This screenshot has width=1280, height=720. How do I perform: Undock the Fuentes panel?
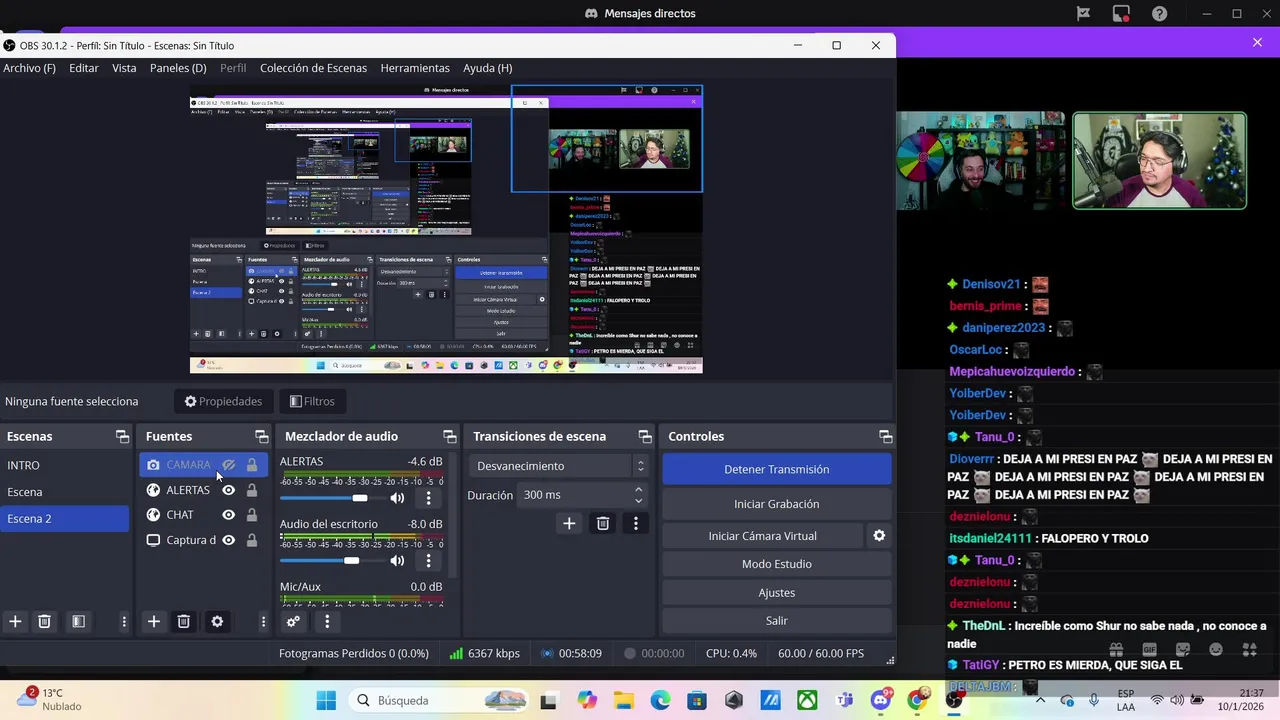(x=261, y=436)
